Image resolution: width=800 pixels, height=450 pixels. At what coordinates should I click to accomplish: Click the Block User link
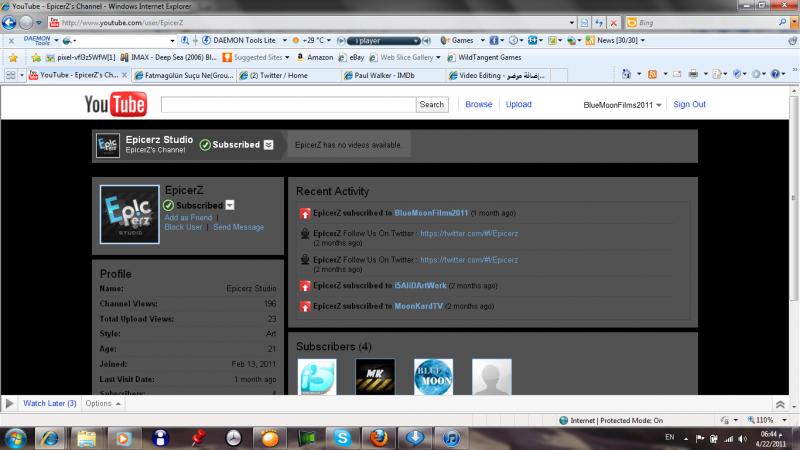pyautogui.click(x=183, y=227)
